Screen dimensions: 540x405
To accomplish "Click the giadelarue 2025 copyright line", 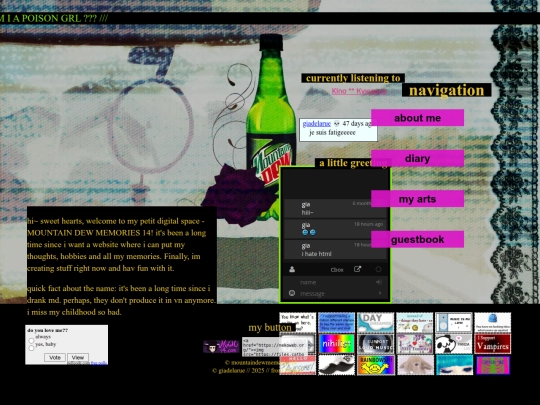I will (246, 371).
